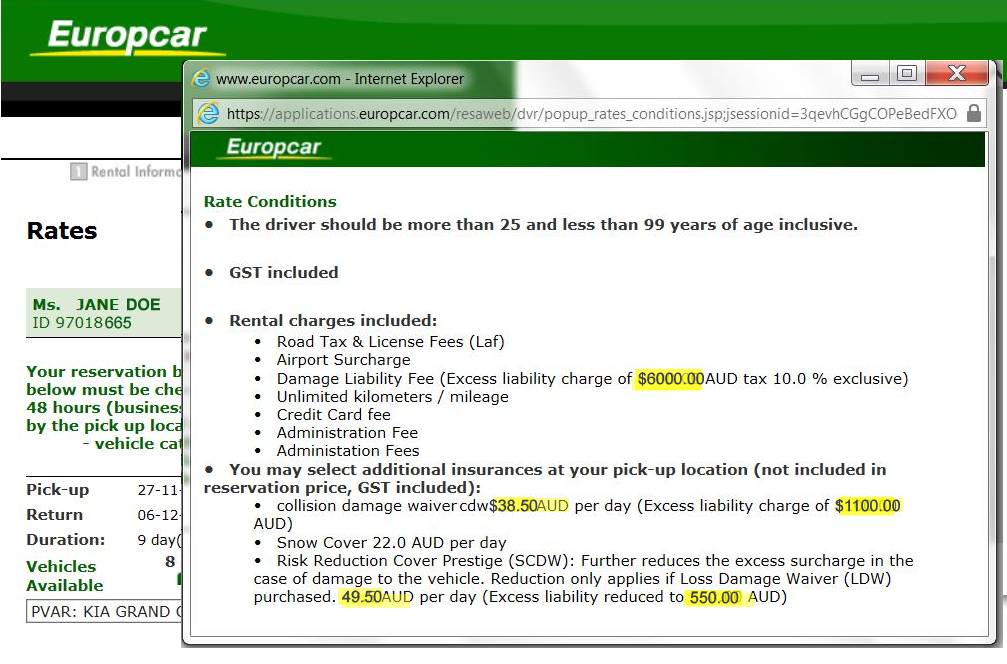Click the Europcar logo inside the popup window
The width and height of the screenshot is (1007, 664).
click(x=273, y=148)
